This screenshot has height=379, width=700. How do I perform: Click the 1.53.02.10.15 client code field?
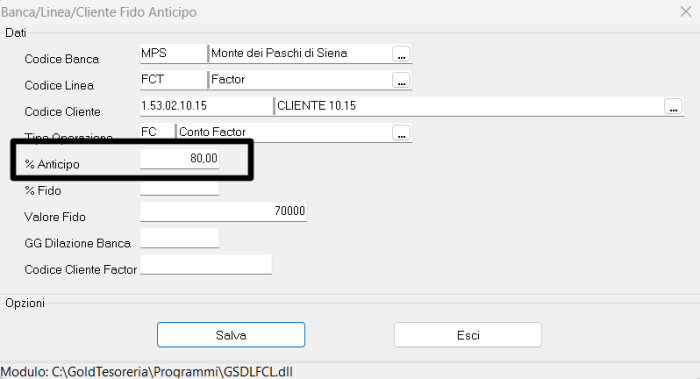click(x=206, y=106)
